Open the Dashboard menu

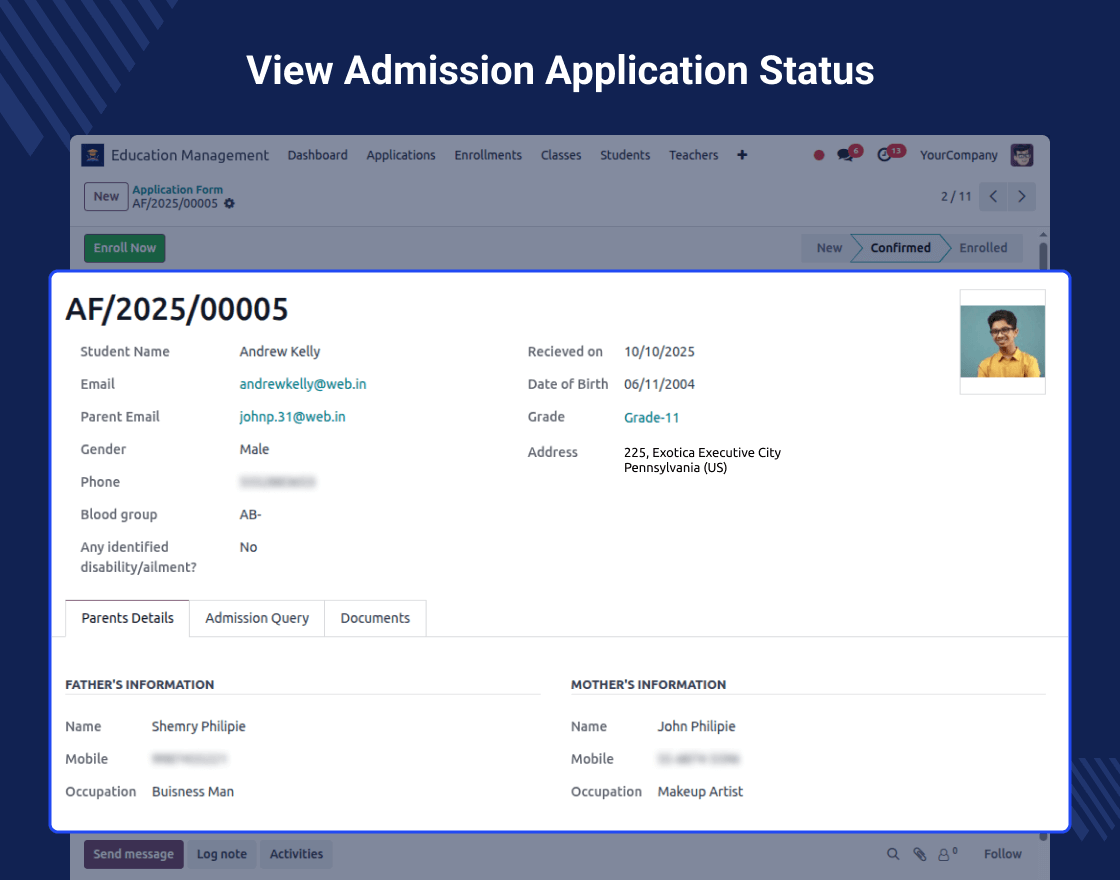pos(317,155)
